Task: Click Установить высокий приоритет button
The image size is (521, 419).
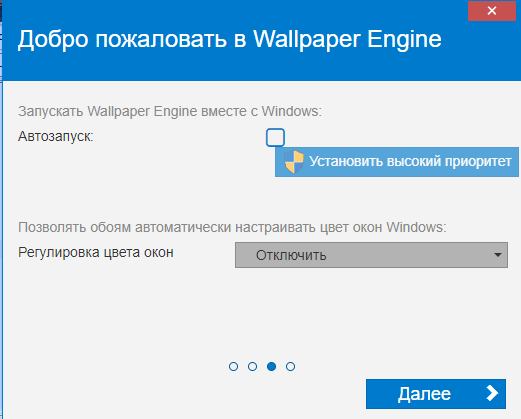Action: click(x=397, y=162)
